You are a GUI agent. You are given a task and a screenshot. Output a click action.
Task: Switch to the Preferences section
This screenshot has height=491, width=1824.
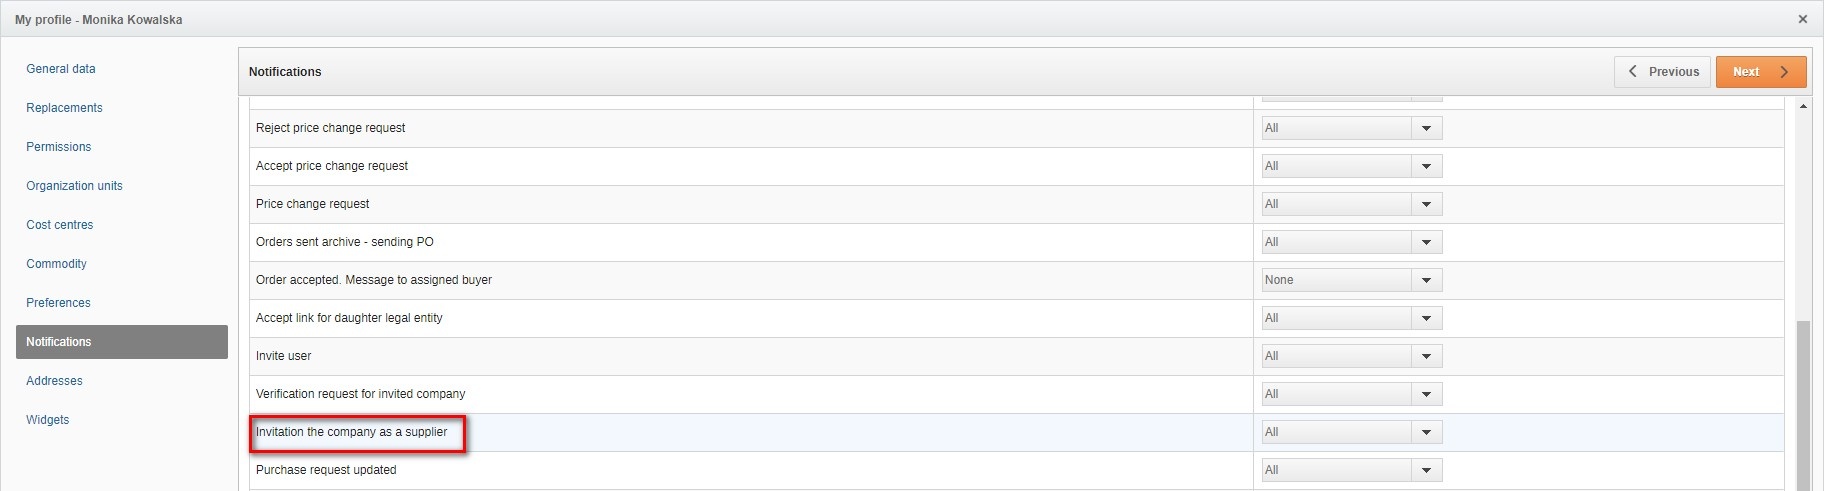(58, 303)
